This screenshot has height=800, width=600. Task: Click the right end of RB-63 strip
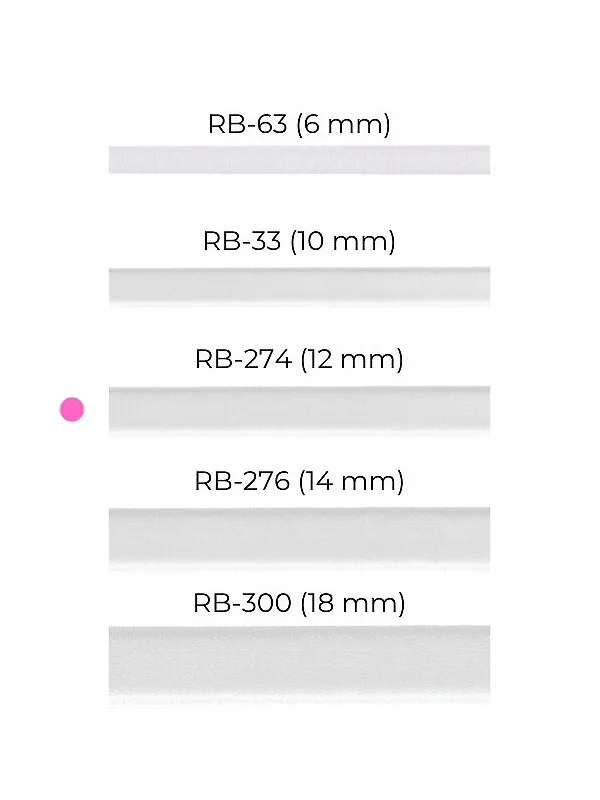tap(482, 159)
